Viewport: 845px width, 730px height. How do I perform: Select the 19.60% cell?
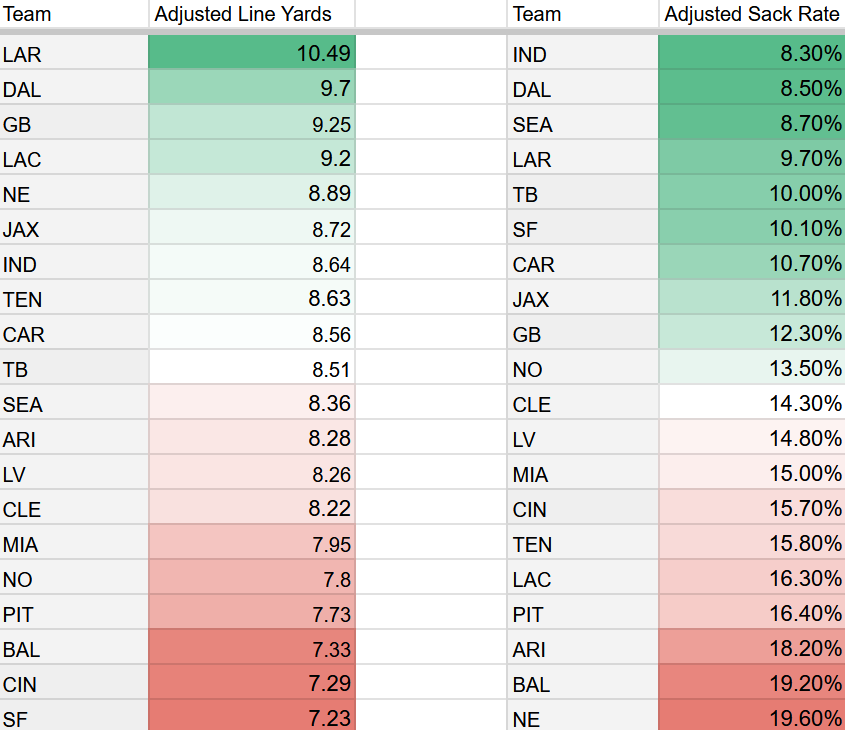(751, 718)
